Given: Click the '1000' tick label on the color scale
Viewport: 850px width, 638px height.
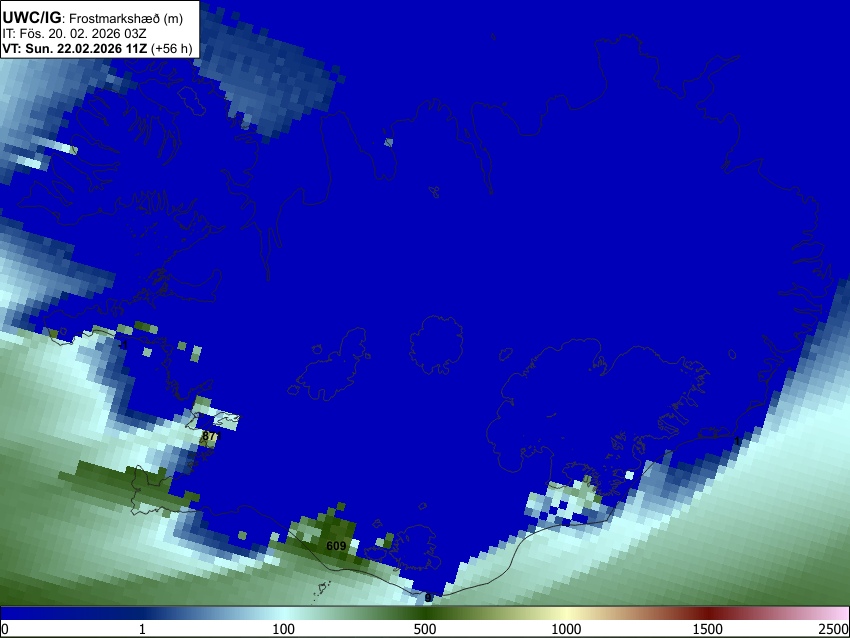Looking at the screenshot, I should (566, 629).
